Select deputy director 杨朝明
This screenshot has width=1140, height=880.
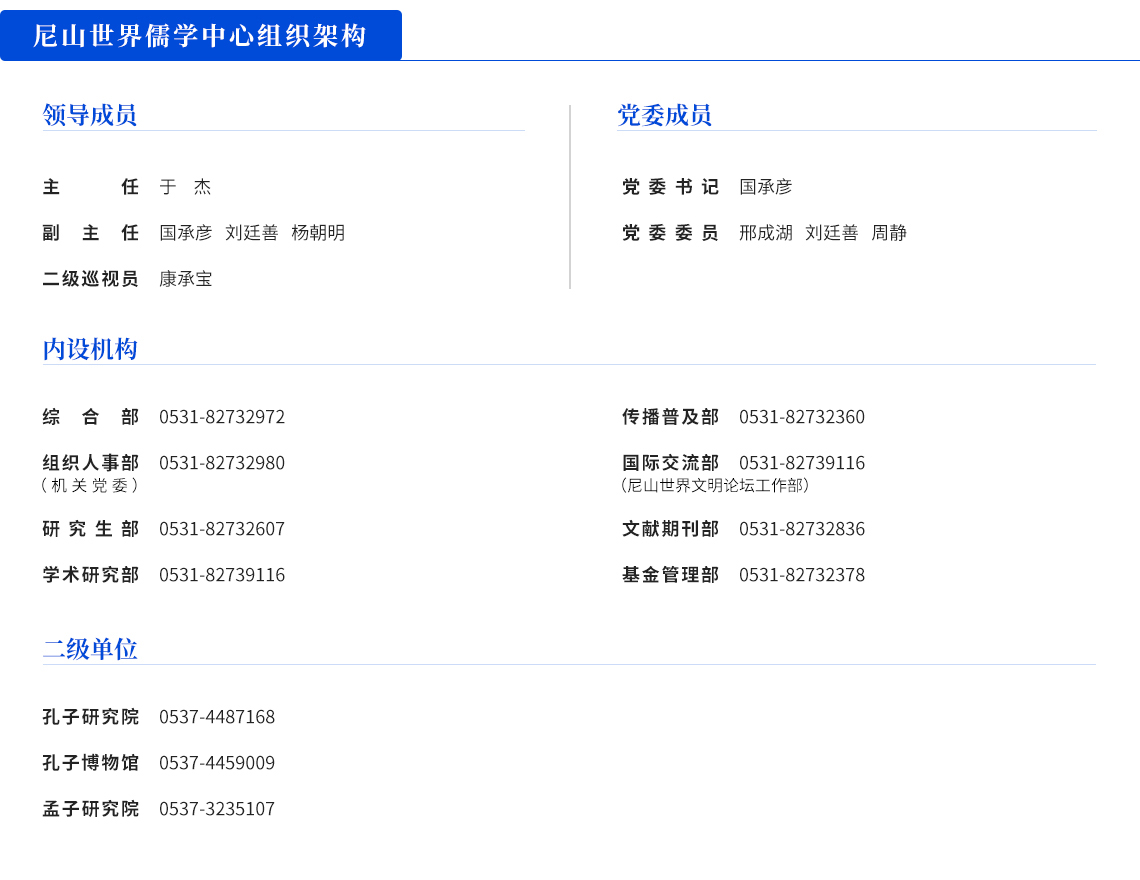click(319, 233)
